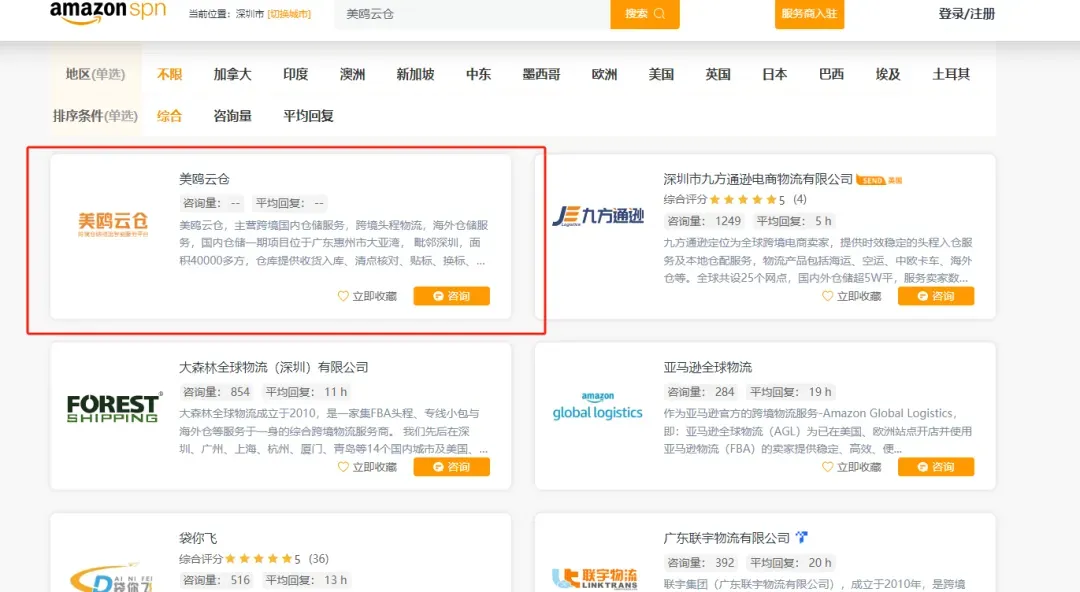
Task: Click the star rating on 袋你飞 card
Action: (x=258, y=559)
